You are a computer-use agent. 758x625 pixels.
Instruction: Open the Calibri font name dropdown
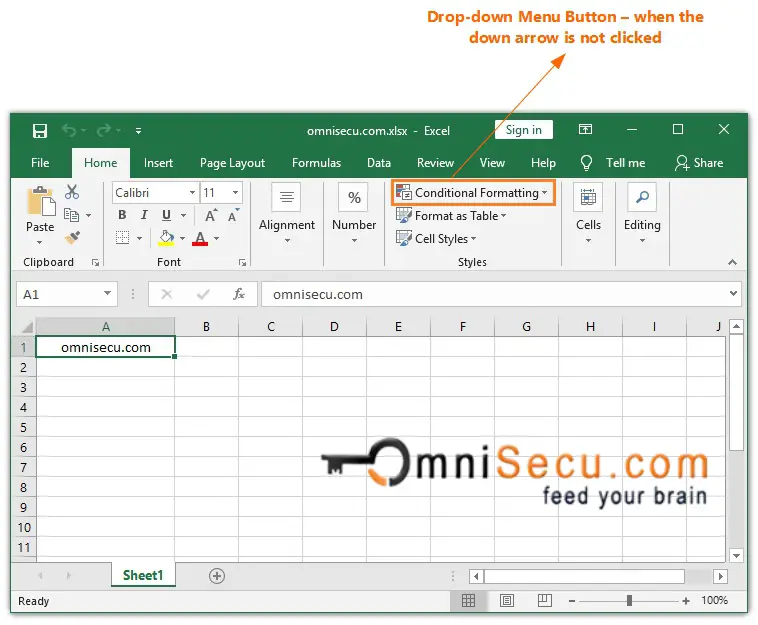tap(192, 193)
